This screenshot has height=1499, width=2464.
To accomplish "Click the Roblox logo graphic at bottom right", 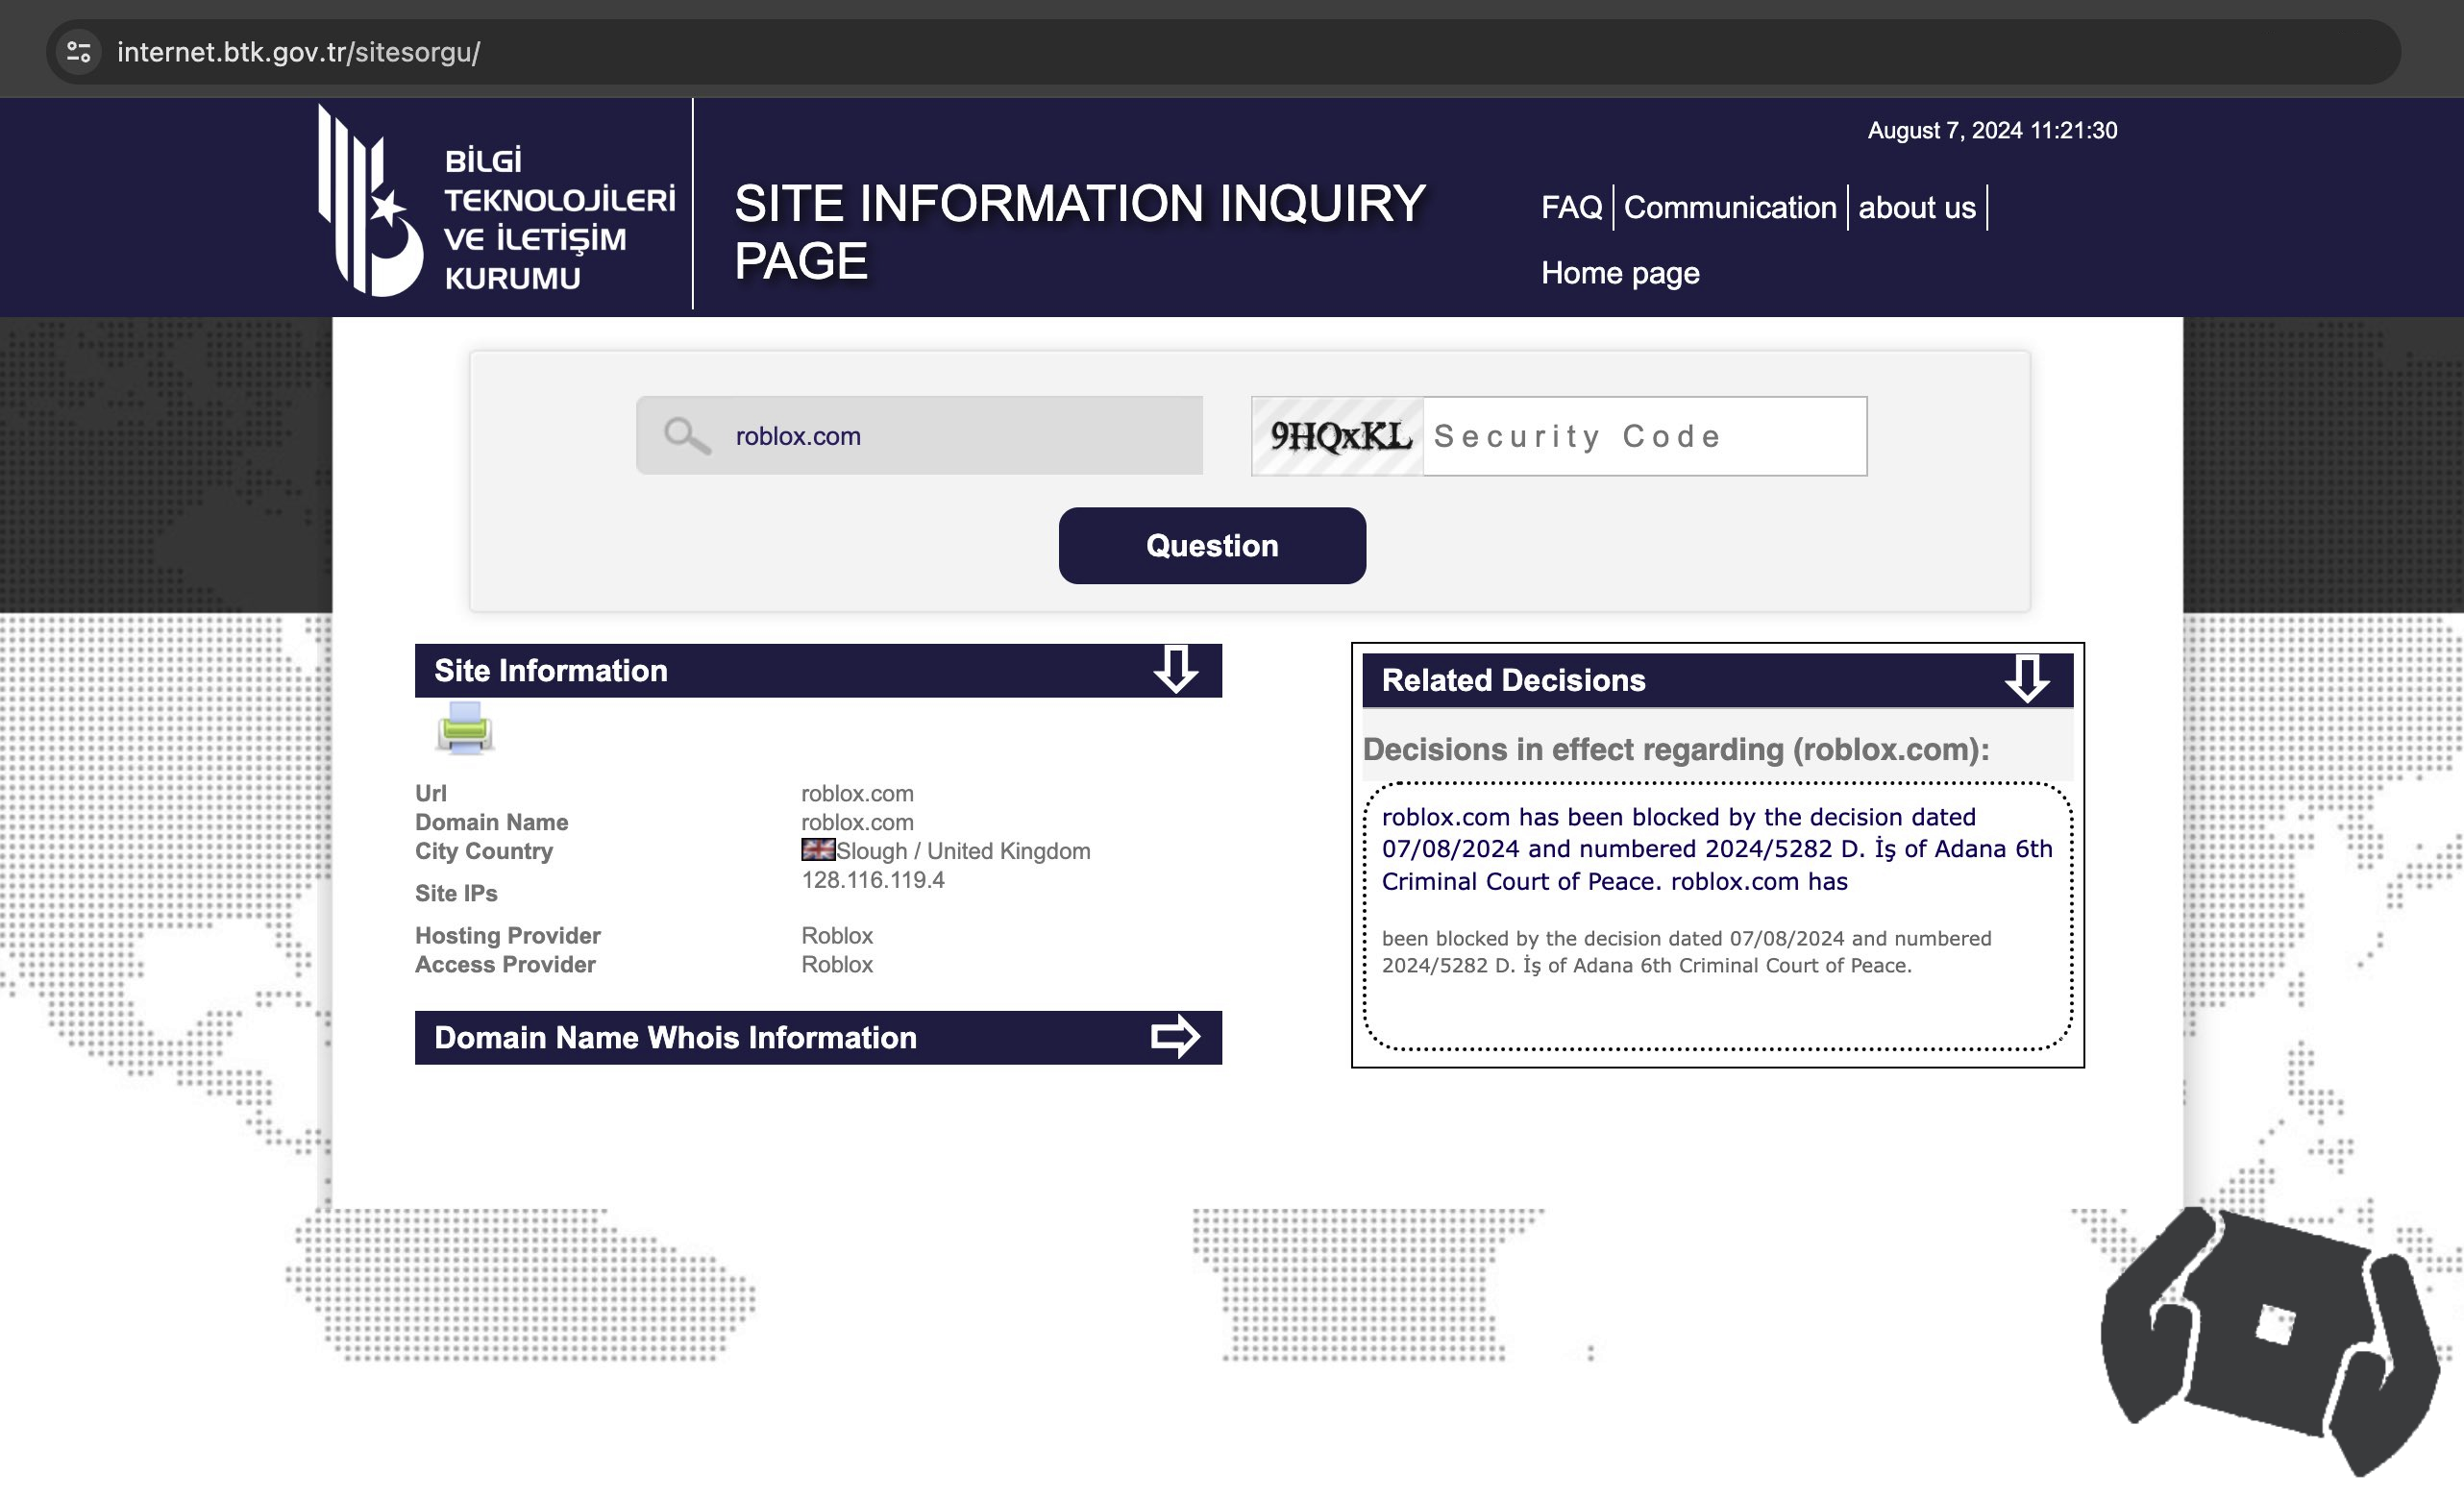I will (2270, 1340).
